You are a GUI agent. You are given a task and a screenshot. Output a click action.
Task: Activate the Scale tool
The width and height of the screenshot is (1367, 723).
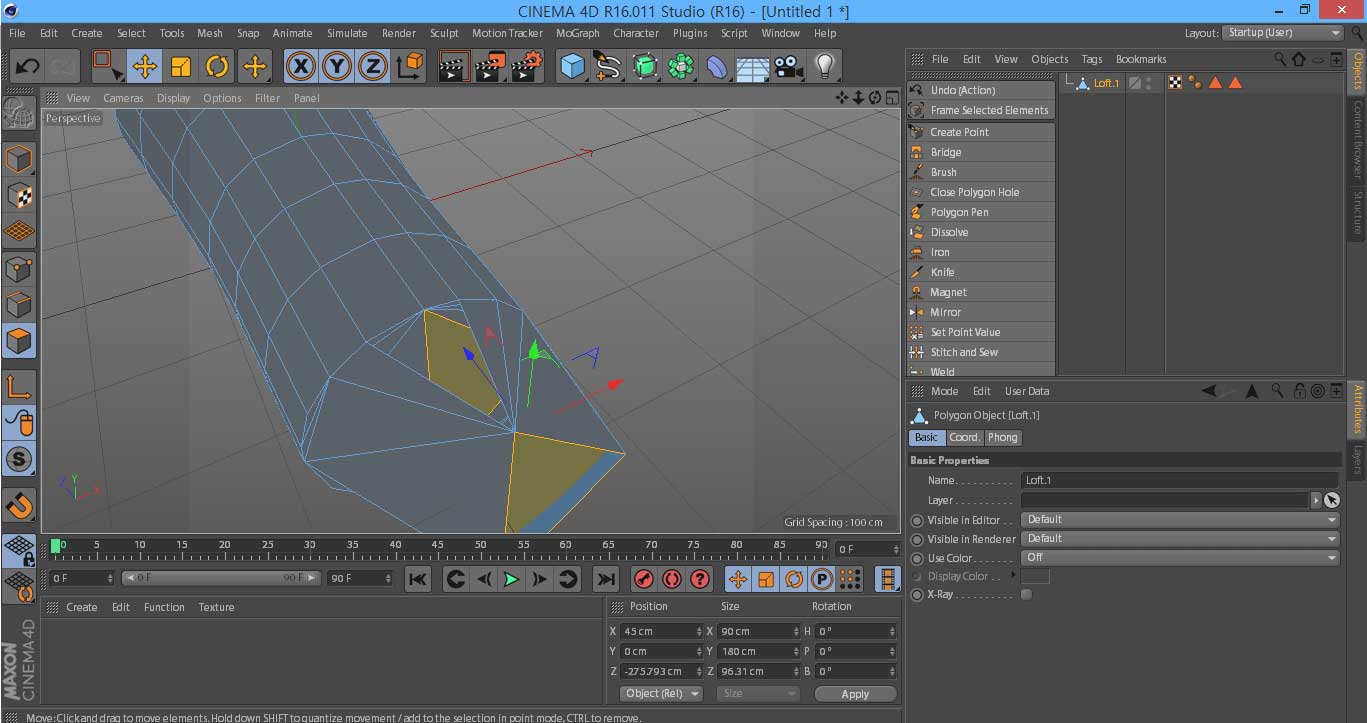(181, 67)
